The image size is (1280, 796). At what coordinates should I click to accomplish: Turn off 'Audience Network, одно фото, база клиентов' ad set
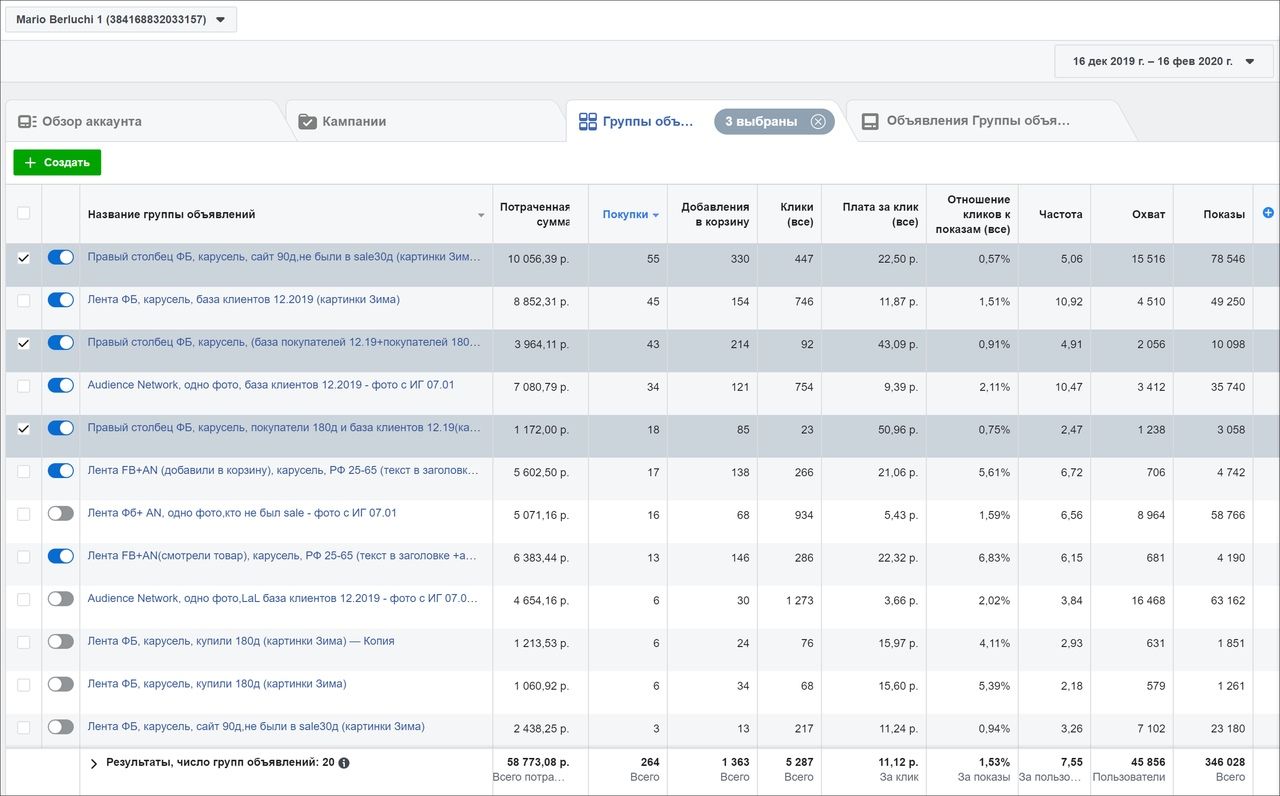coord(61,385)
